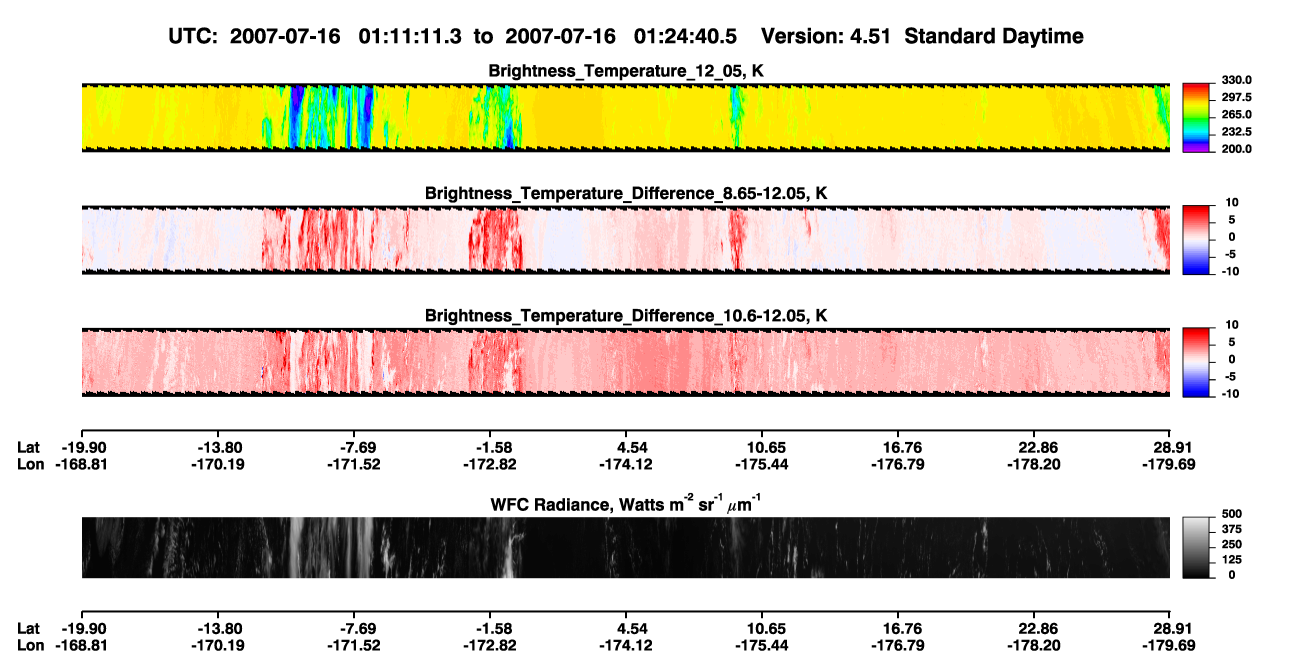This screenshot has width=1300, height=667.
Task: Click latitude '-19.90' under the 10.6-12.05 panel
Action: 81,447
